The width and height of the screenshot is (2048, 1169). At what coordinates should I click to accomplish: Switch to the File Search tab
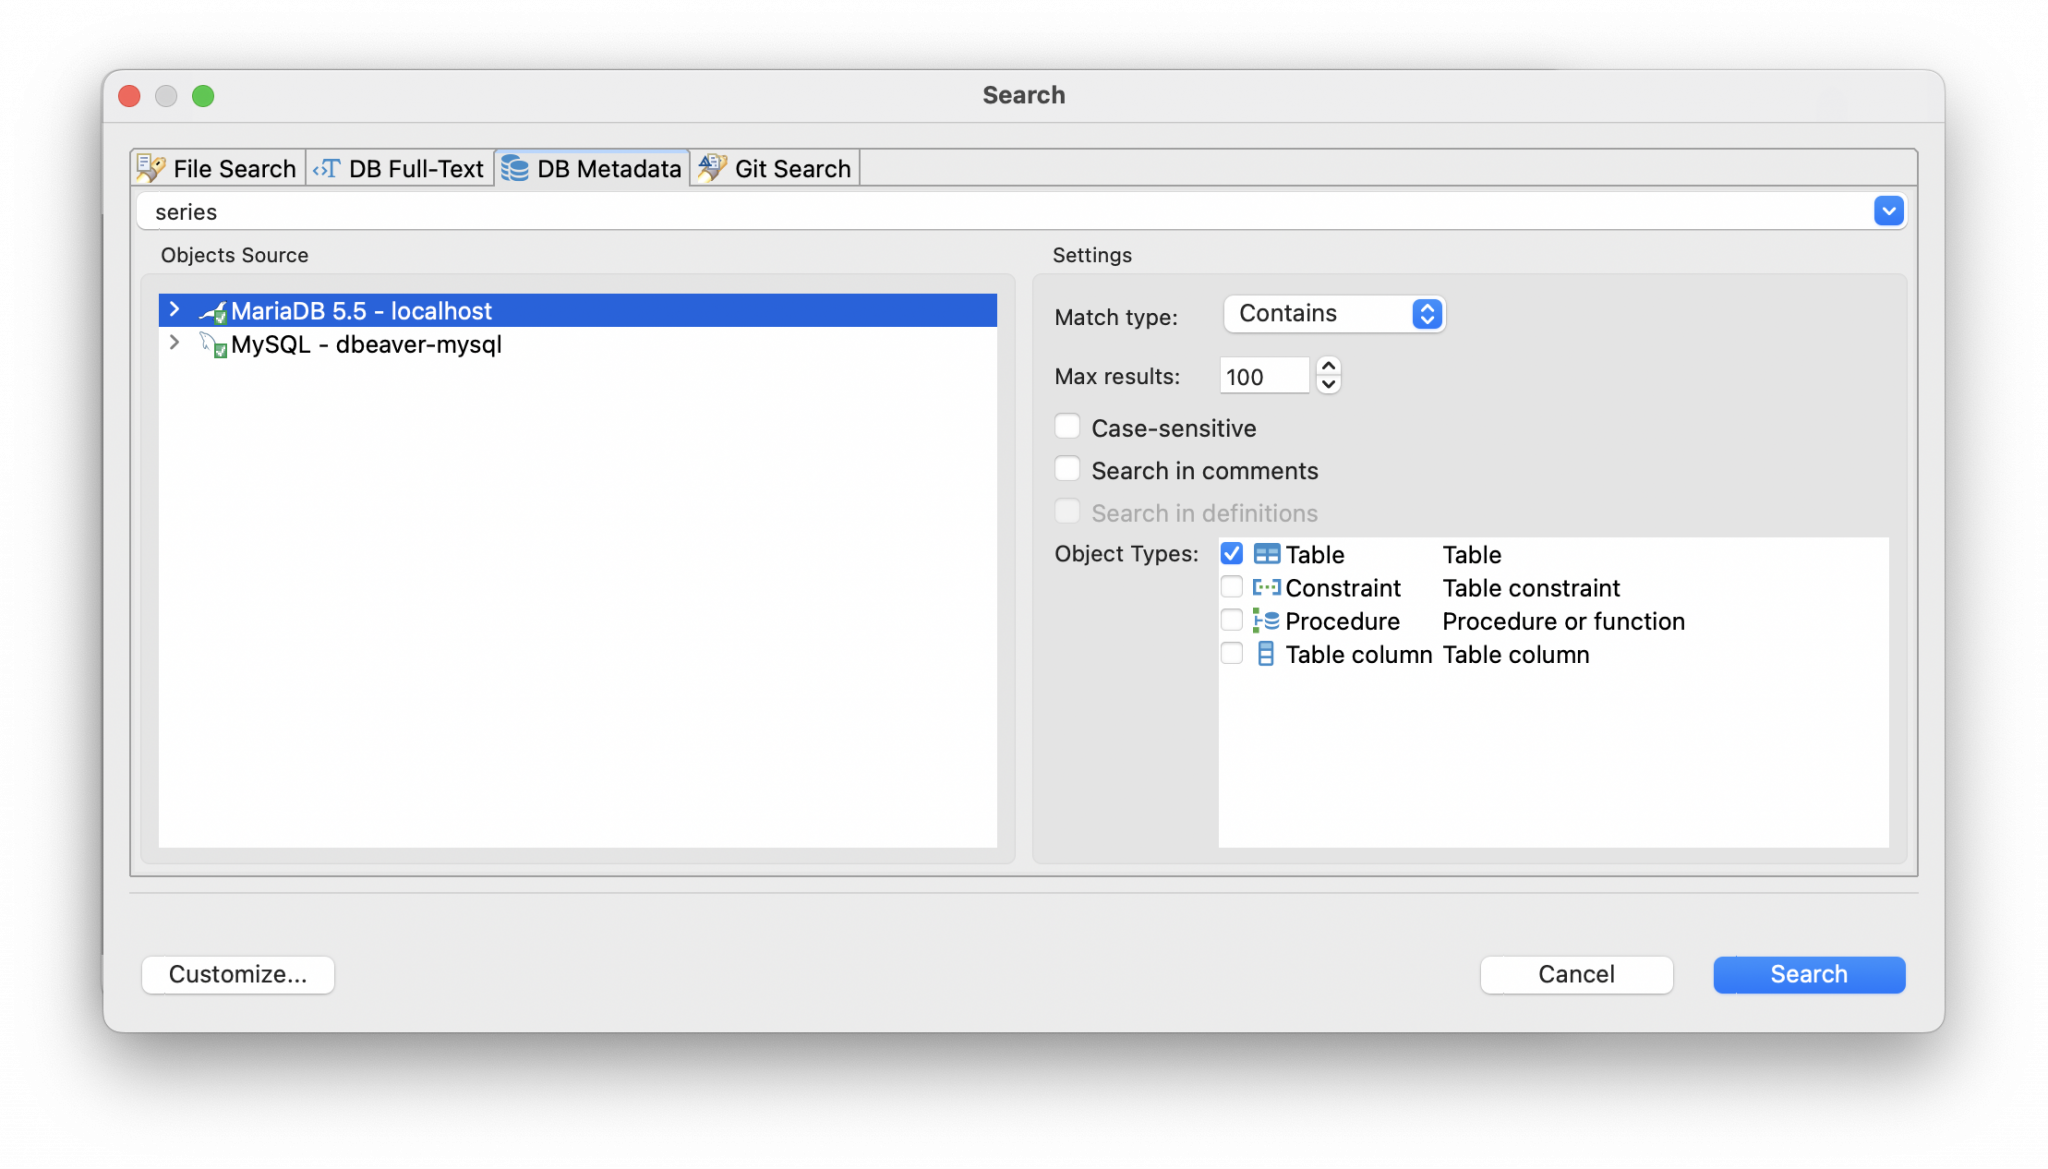[217, 168]
